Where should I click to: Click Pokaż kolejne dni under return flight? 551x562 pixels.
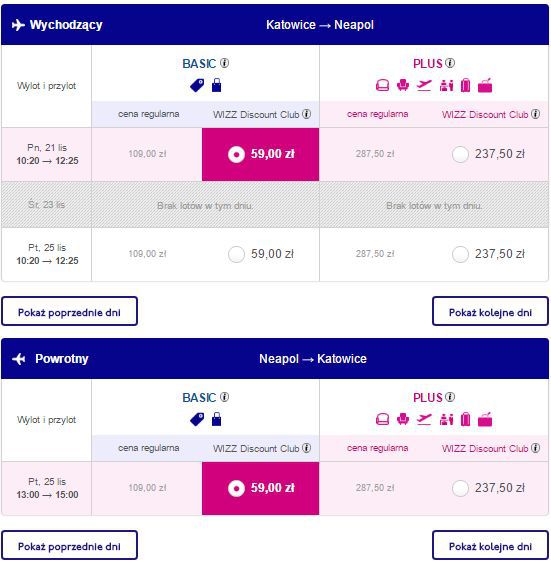490,546
